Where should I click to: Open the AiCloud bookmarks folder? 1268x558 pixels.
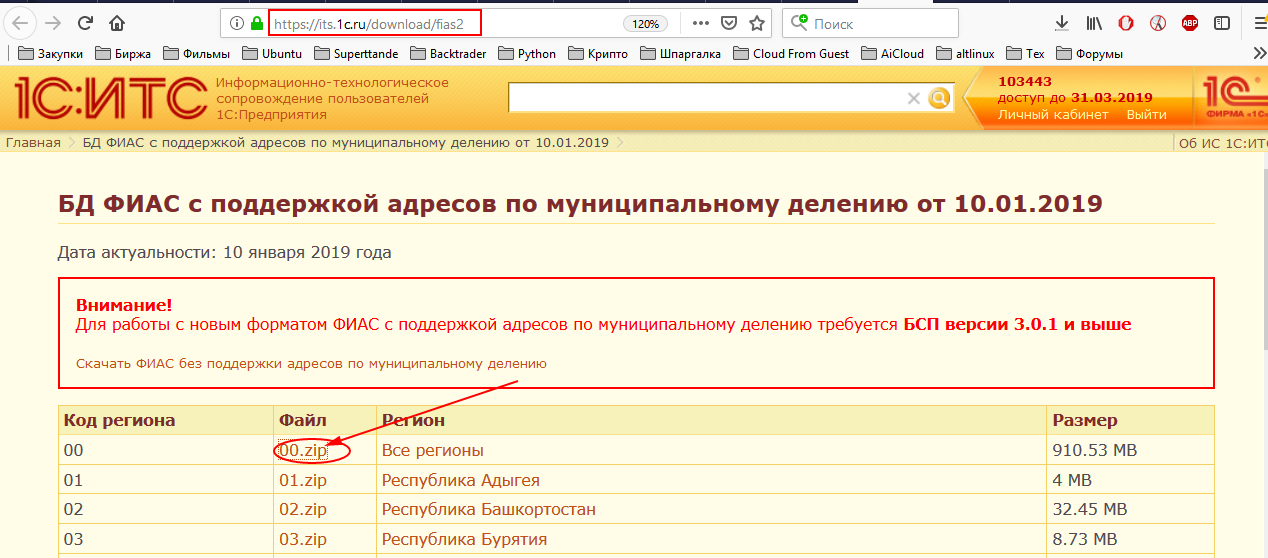click(891, 54)
